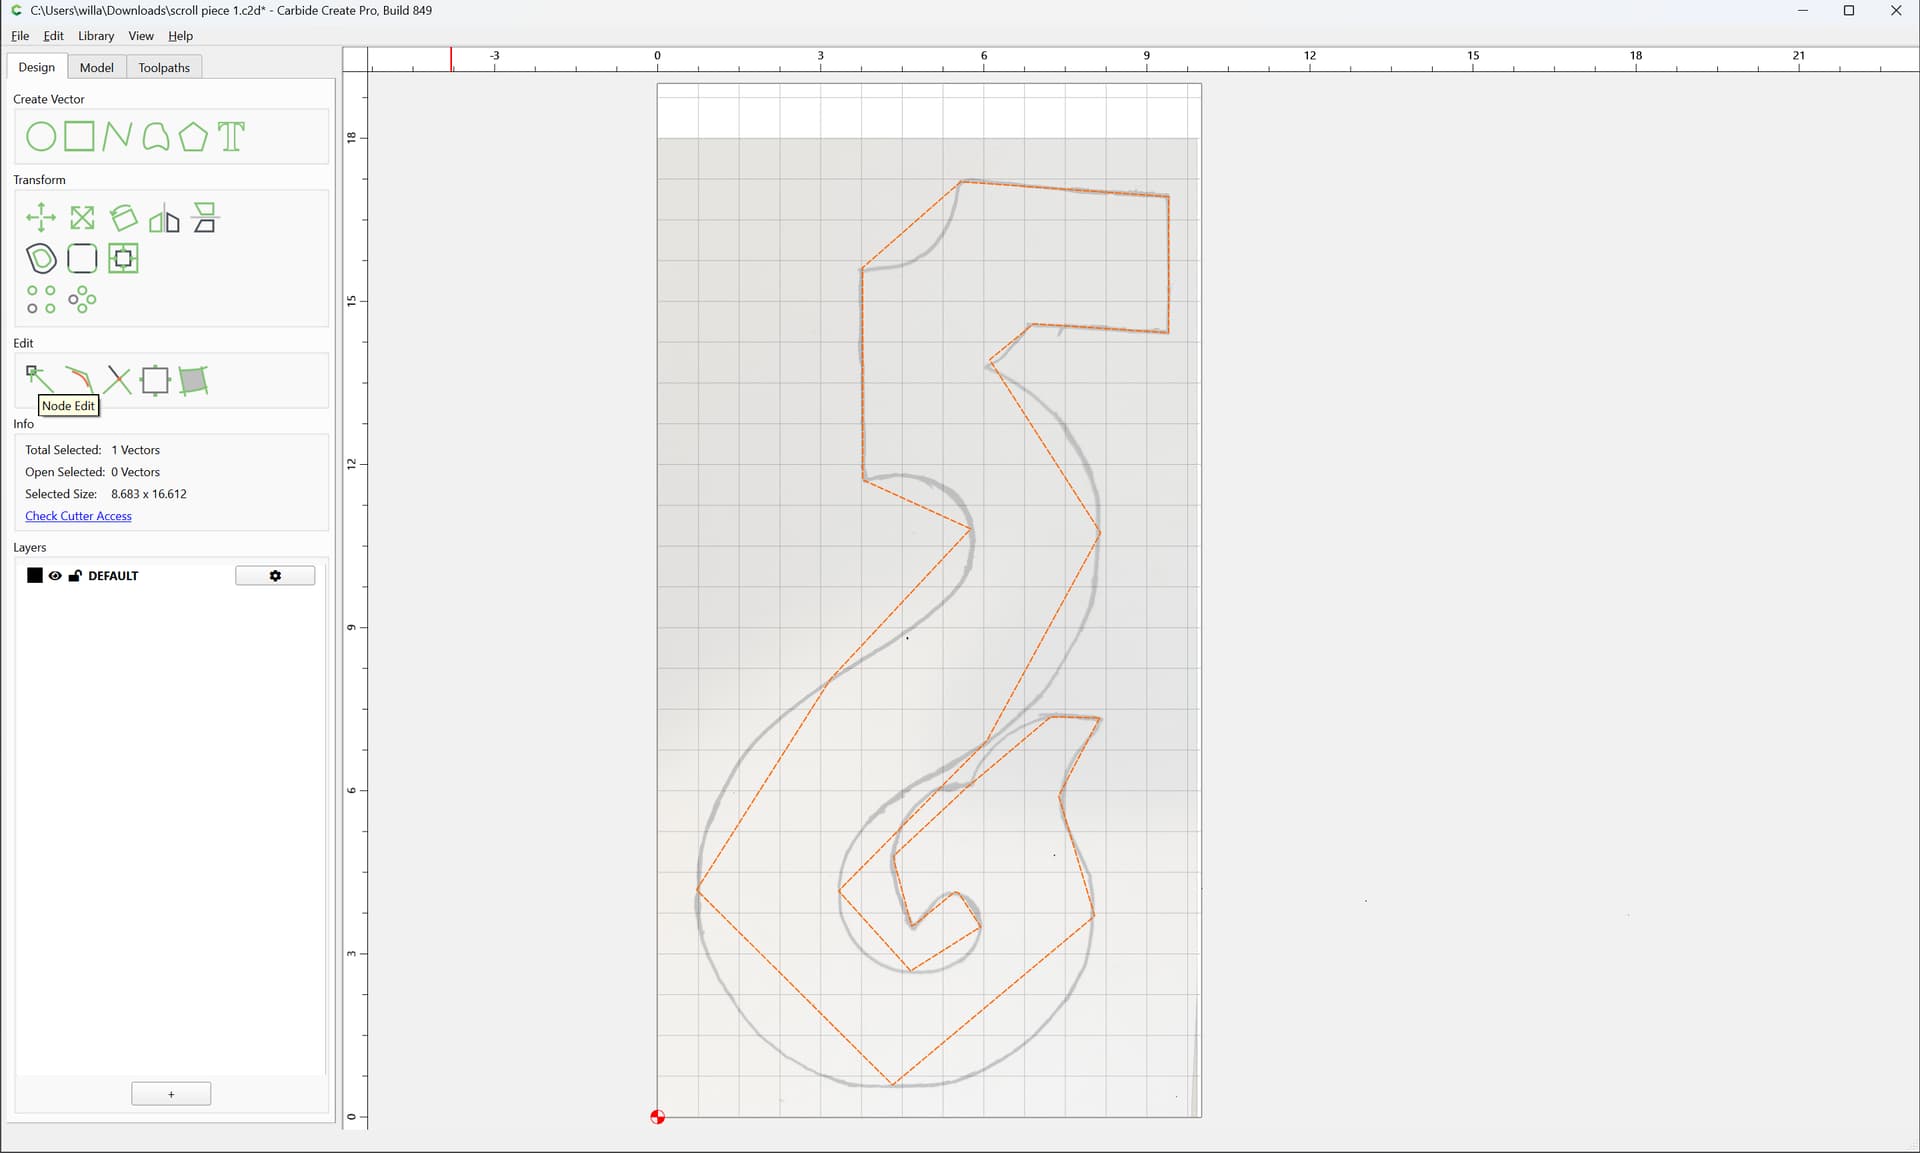
Task: Minimize the Carbide Create window
Action: point(1803,11)
